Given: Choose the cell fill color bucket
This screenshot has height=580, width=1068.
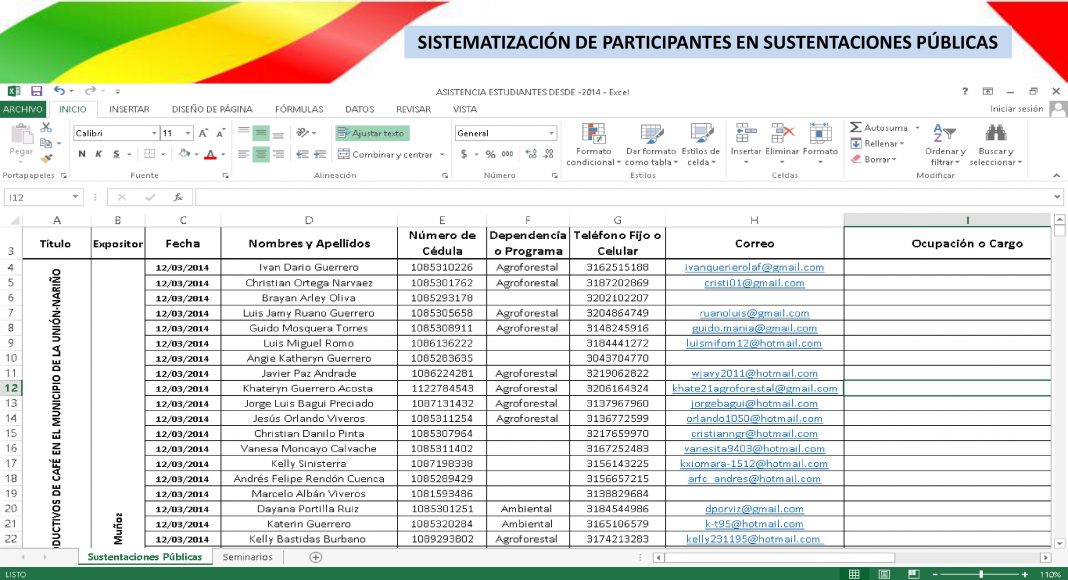Looking at the screenshot, I should point(184,155).
